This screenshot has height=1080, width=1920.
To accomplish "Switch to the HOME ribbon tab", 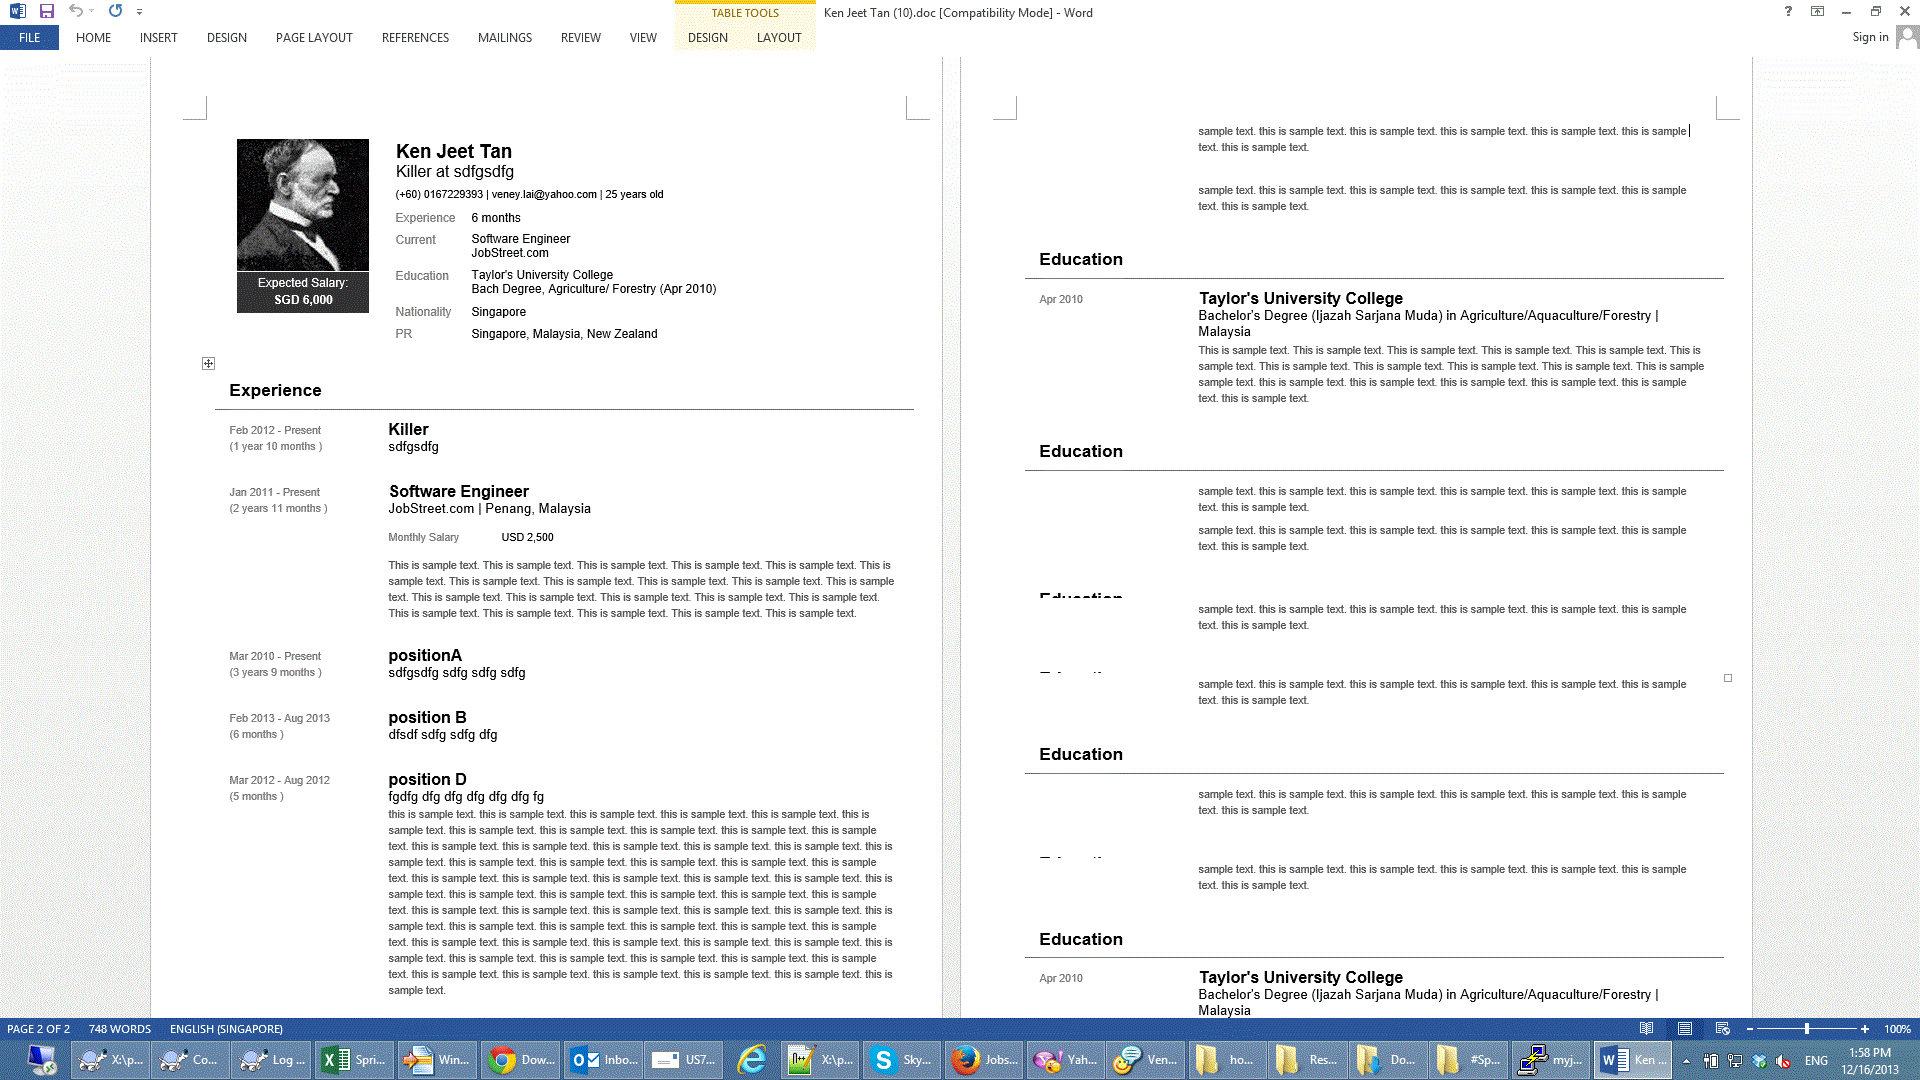I will coord(93,38).
